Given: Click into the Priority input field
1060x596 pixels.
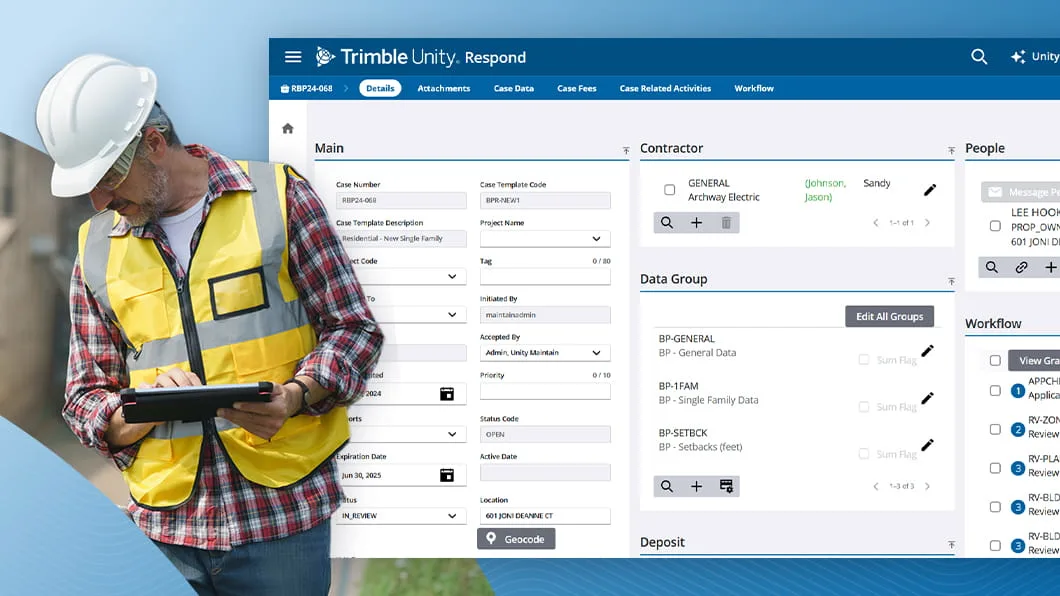Looking at the screenshot, I should pyautogui.click(x=545, y=391).
